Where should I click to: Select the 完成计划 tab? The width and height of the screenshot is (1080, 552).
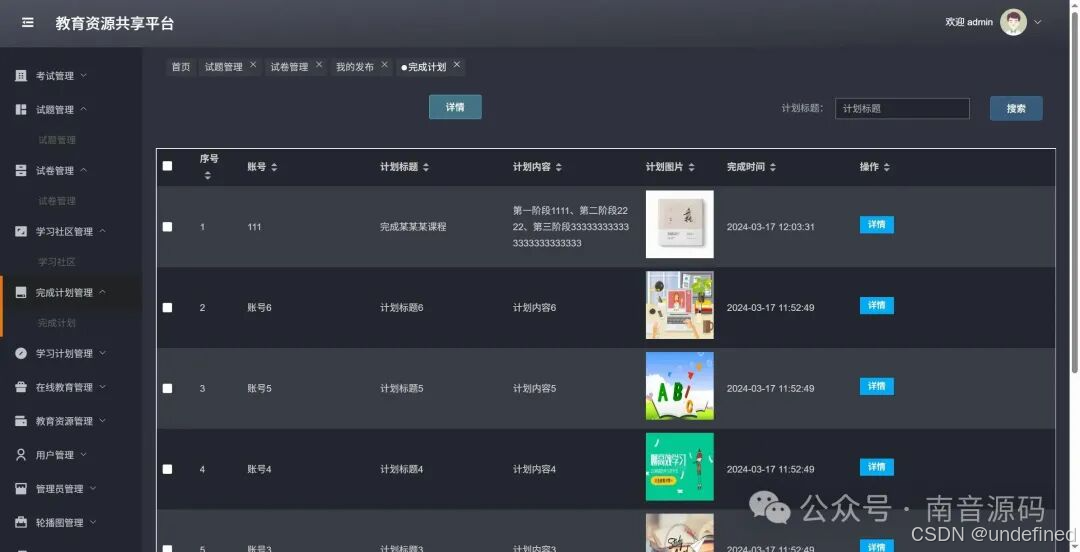tap(427, 67)
